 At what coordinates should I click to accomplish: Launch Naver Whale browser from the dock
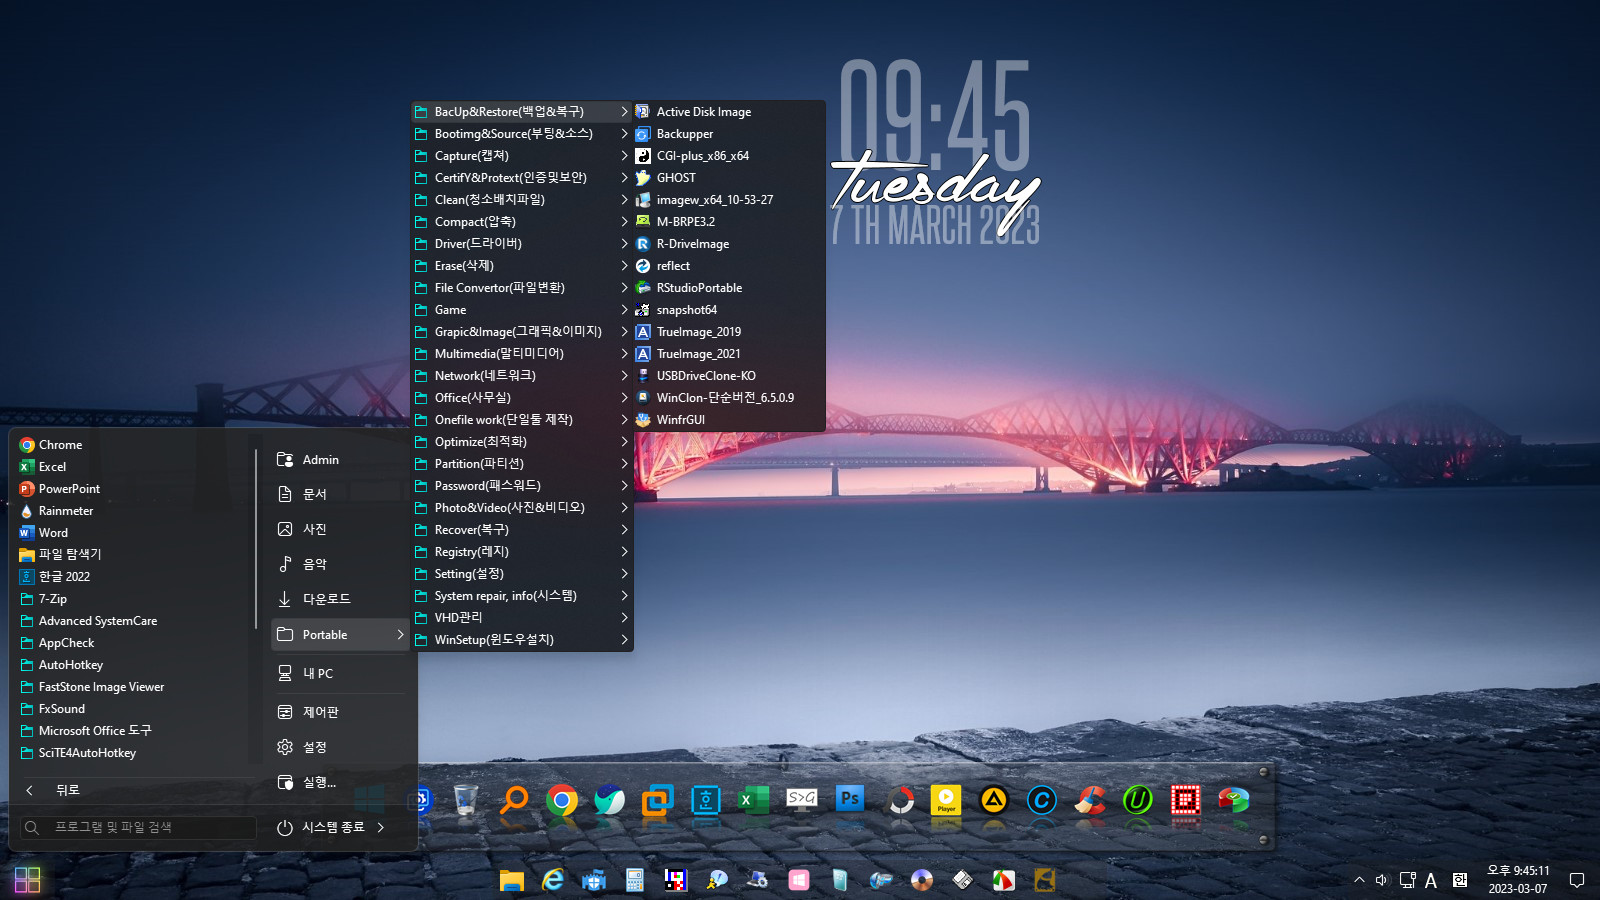tap(609, 800)
